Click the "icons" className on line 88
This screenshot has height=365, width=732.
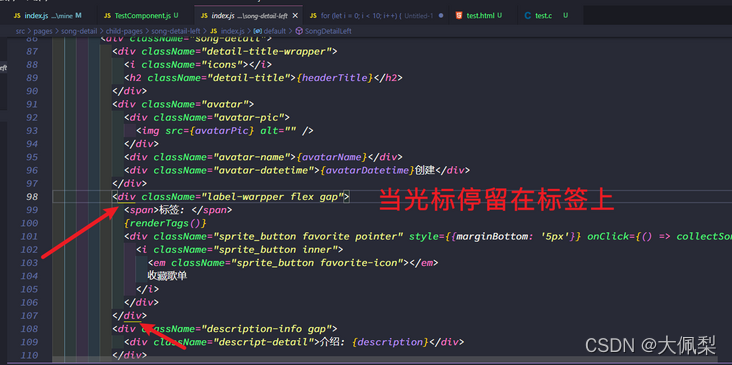tap(224, 64)
